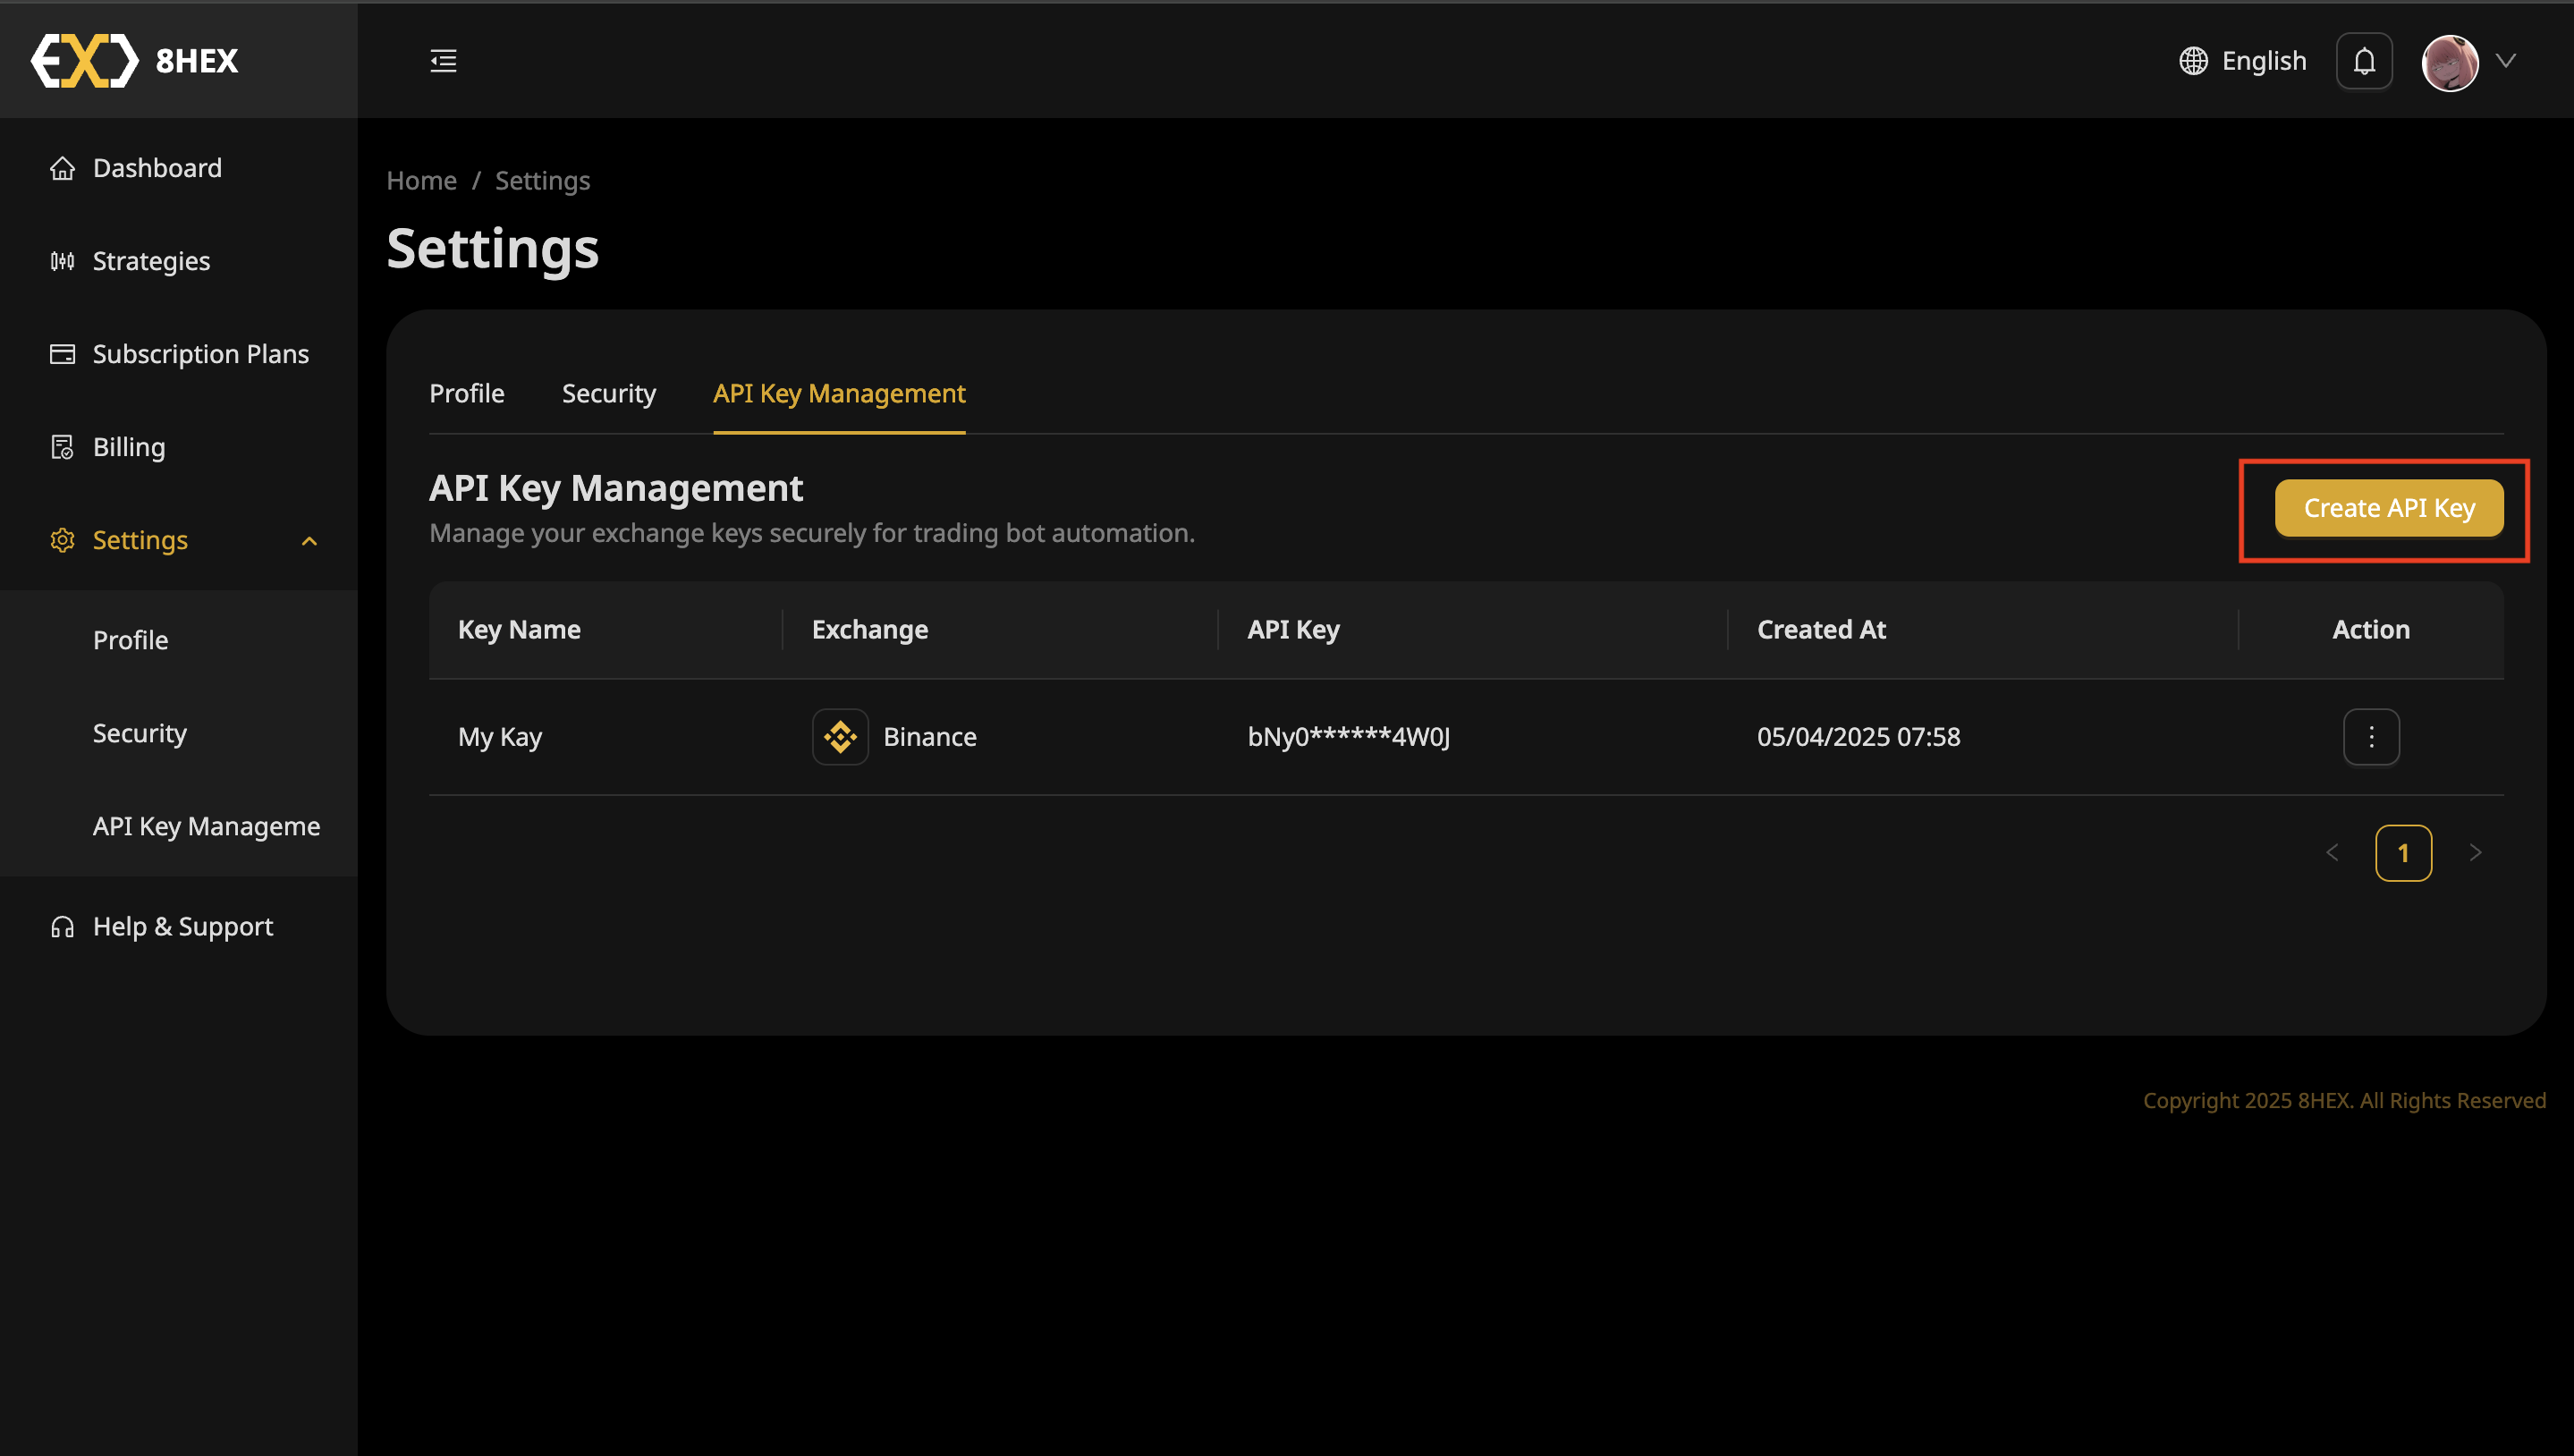Click the Billing icon in sidebar

(62, 446)
